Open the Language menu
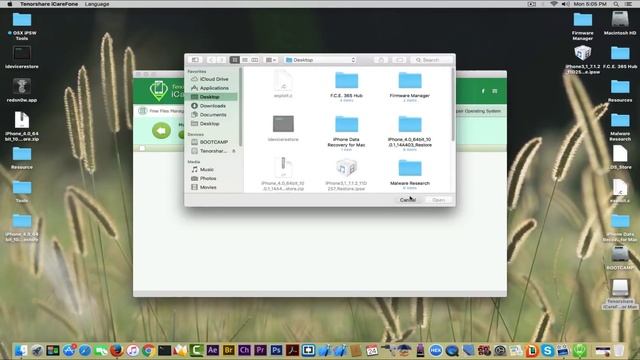This screenshot has height=360, width=640. (97, 4)
